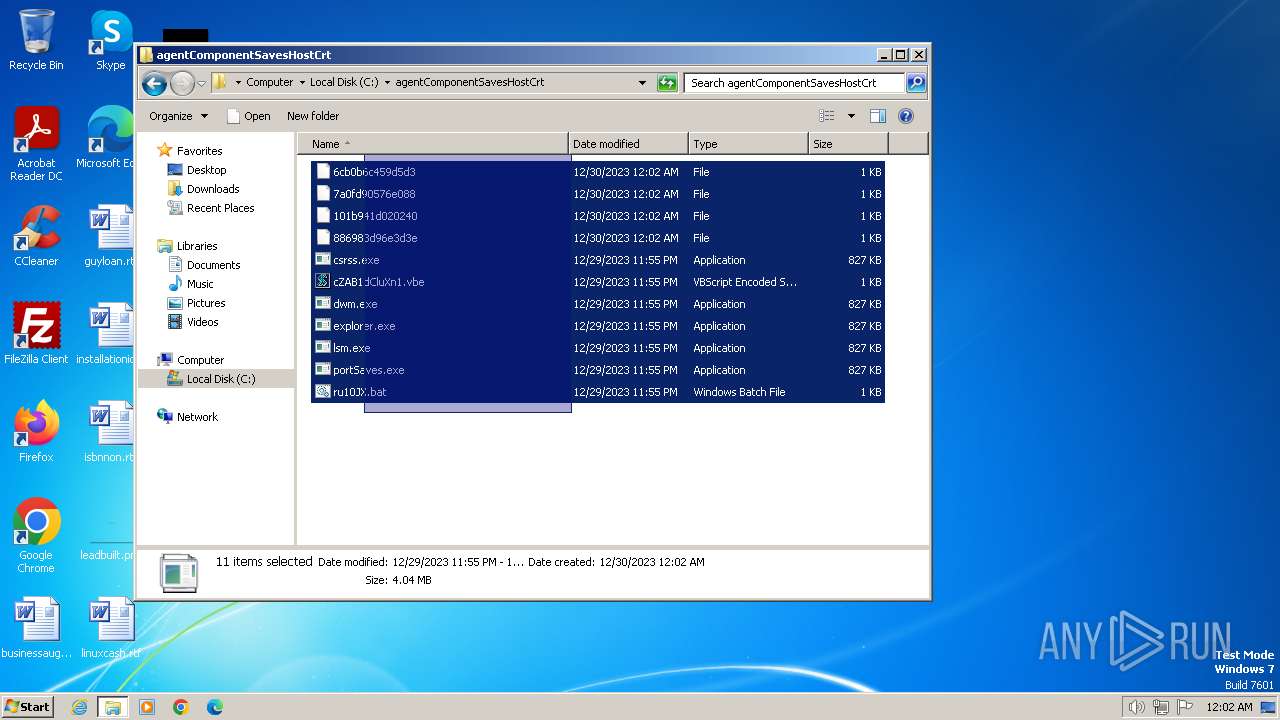
Task: Select Downloads in Favorites
Action: click(213, 189)
